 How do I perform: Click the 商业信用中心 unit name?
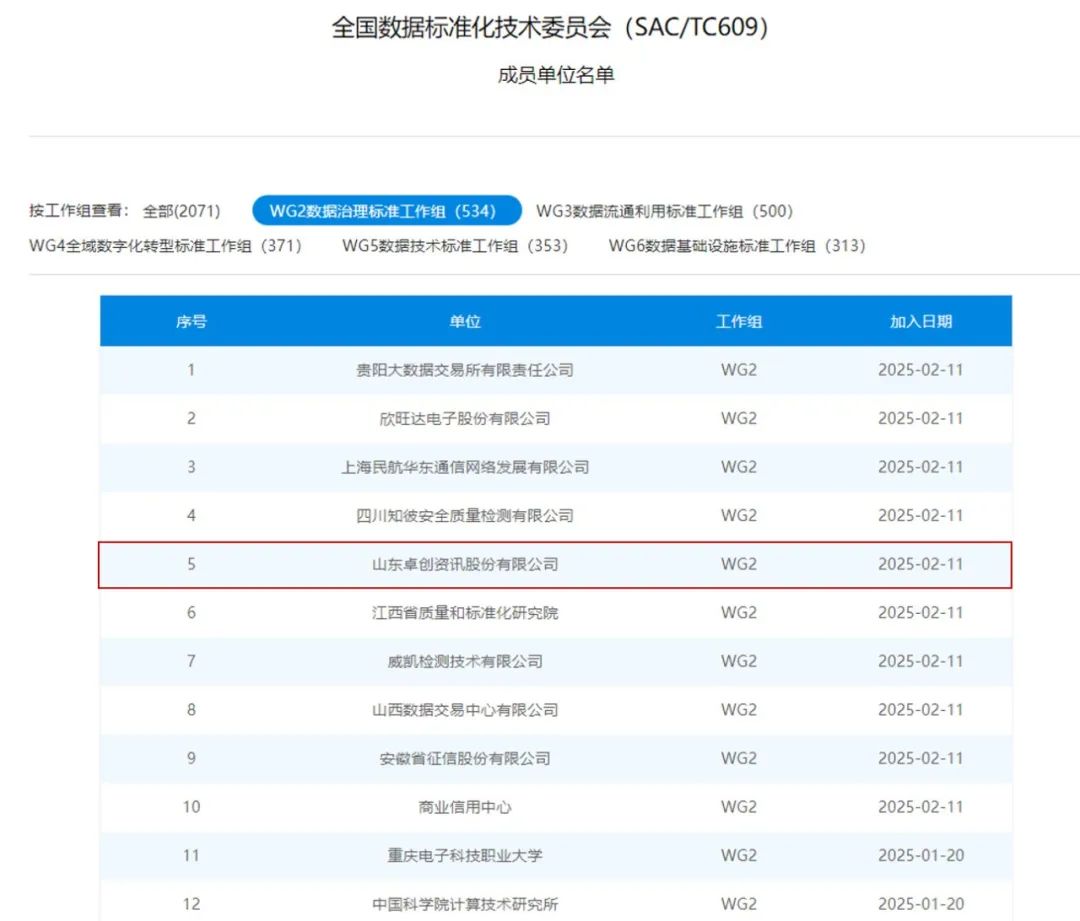coord(465,807)
